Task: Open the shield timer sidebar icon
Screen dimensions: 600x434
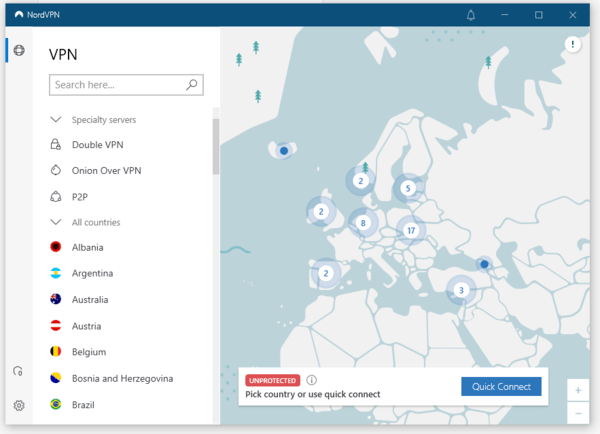Action: point(18,371)
